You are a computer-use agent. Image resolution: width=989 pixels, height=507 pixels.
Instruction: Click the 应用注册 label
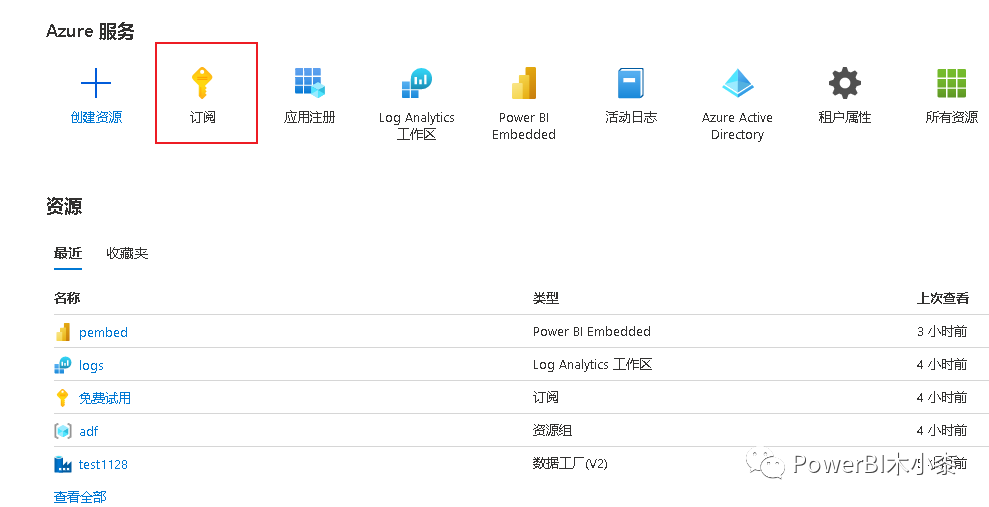[309, 117]
